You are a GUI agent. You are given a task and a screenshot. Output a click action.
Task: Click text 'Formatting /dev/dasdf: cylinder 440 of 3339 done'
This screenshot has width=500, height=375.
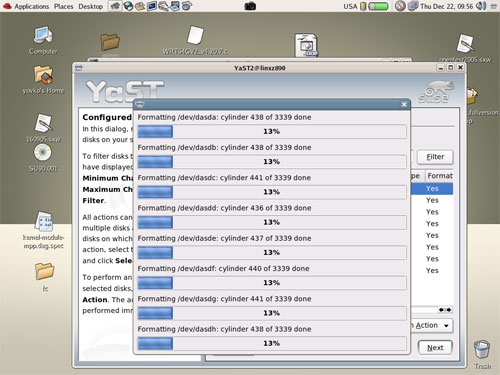coord(223,269)
